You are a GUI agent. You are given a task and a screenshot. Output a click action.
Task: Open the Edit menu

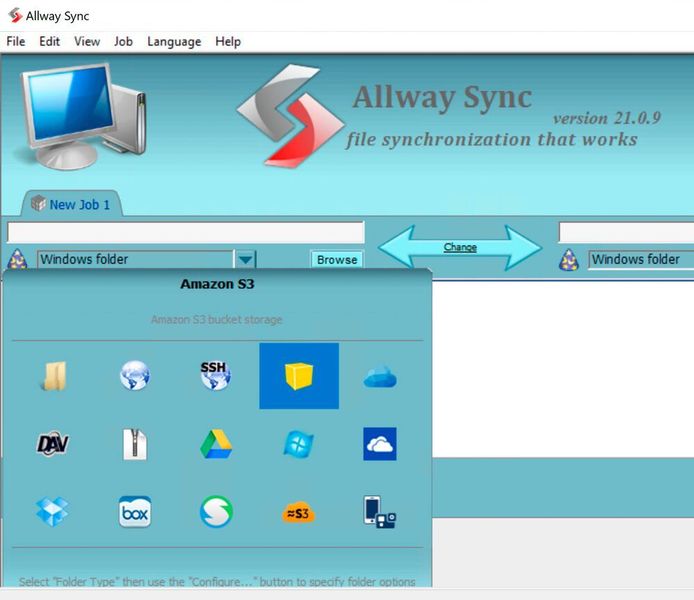(x=49, y=42)
